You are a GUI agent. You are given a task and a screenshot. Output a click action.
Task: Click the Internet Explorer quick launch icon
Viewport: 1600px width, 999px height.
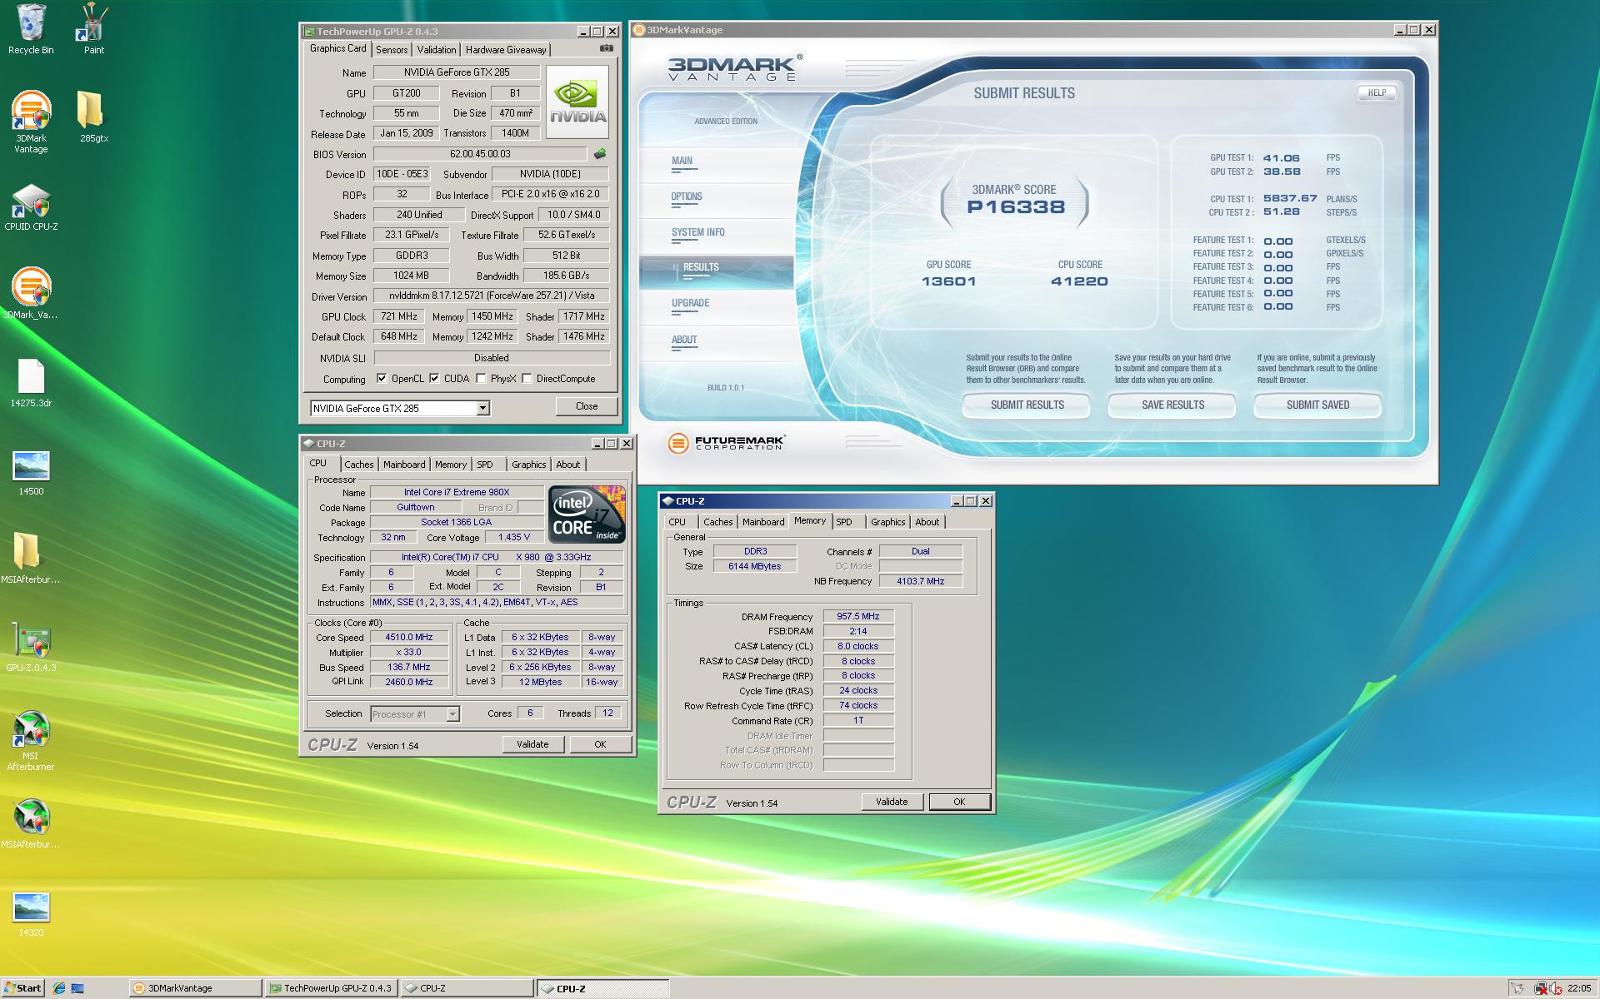click(x=59, y=988)
